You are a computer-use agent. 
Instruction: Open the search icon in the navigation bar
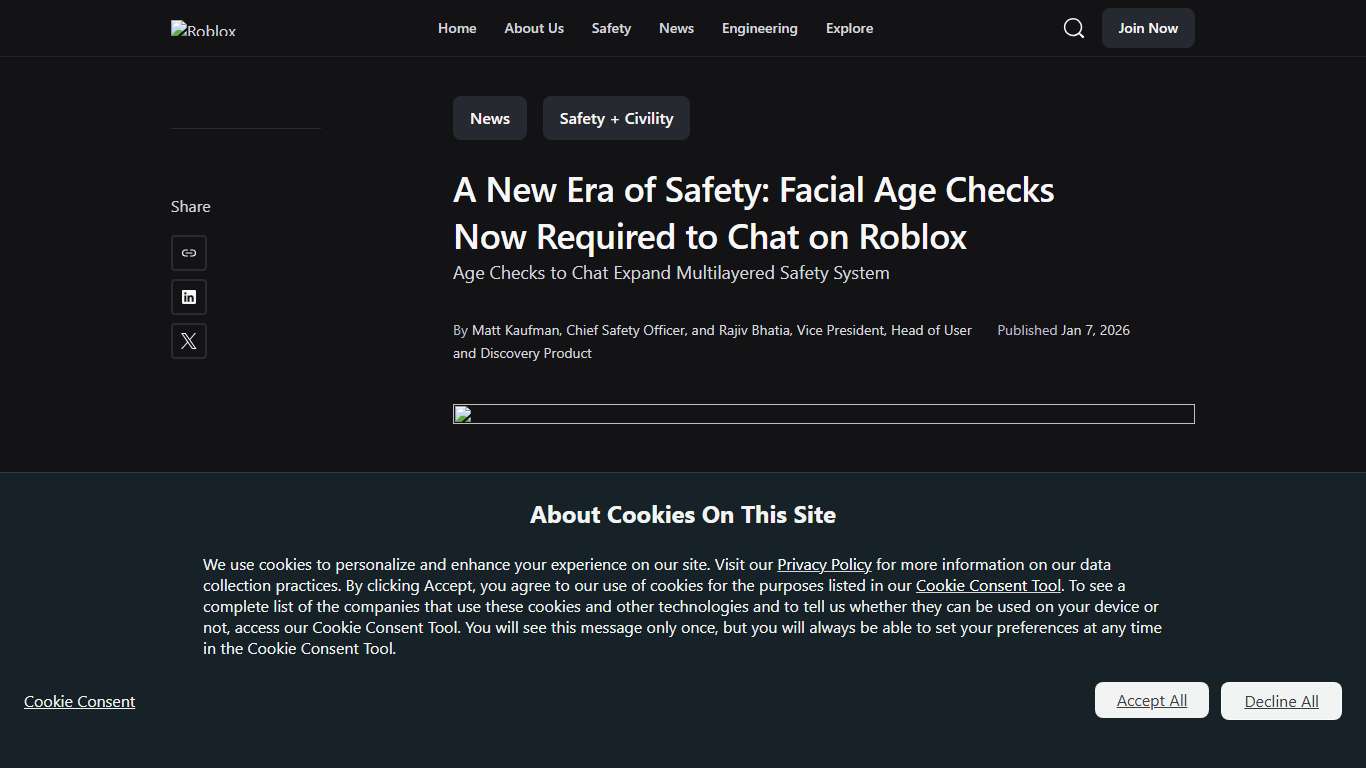(x=1073, y=28)
